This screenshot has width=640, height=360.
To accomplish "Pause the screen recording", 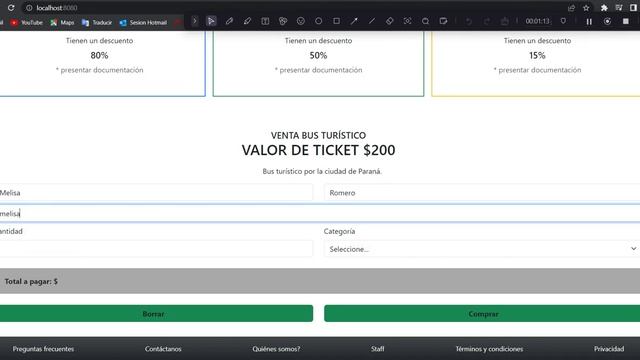I will [x=589, y=21].
